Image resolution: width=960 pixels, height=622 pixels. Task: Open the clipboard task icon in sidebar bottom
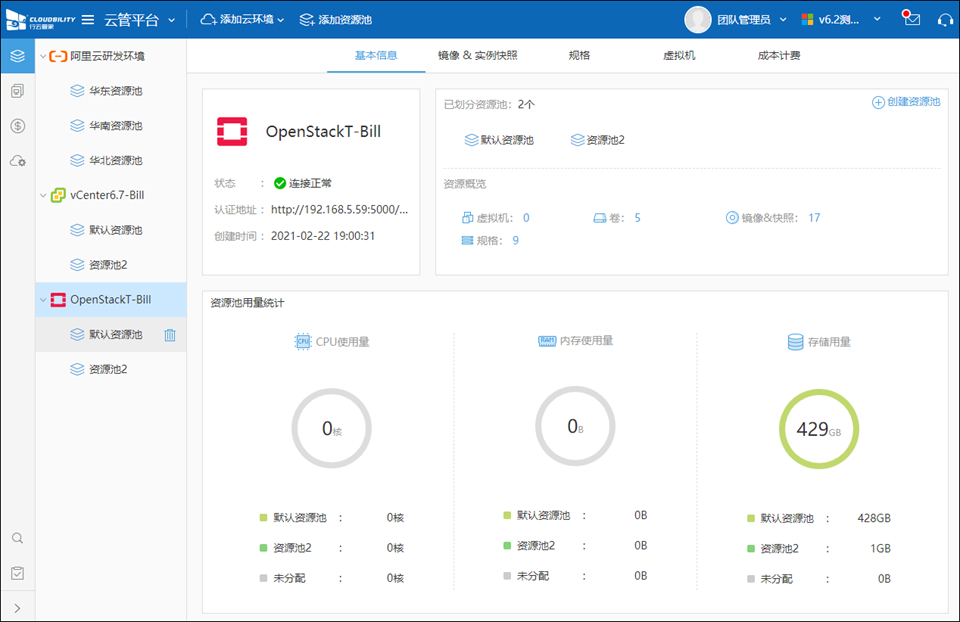coord(17,573)
